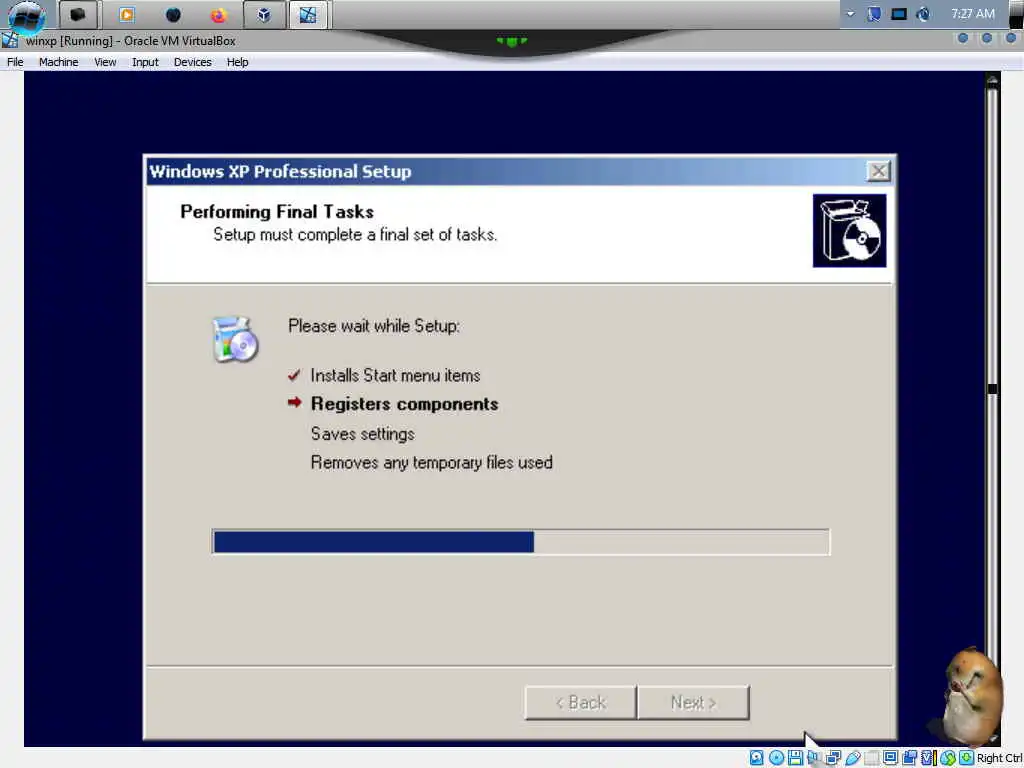
Task: Click the disabled Back button in Setup
Action: tap(581, 703)
